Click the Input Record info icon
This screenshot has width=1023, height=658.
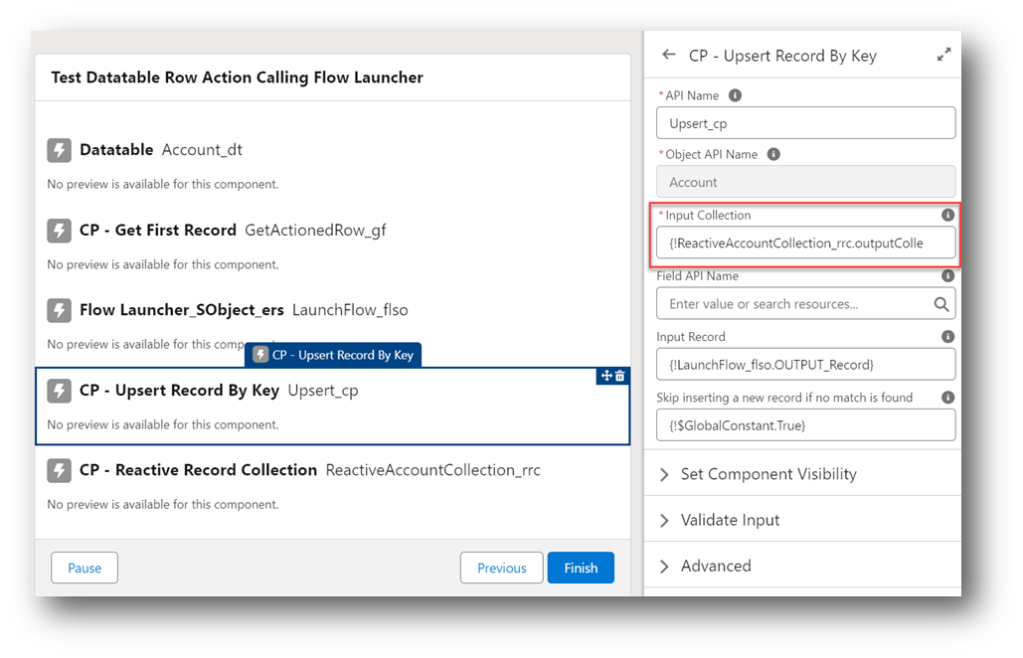click(948, 337)
